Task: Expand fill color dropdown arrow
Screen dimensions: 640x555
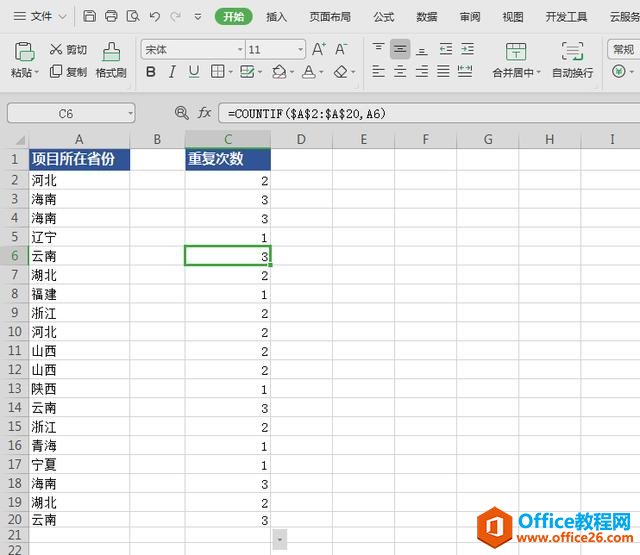Action: tap(292, 73)
